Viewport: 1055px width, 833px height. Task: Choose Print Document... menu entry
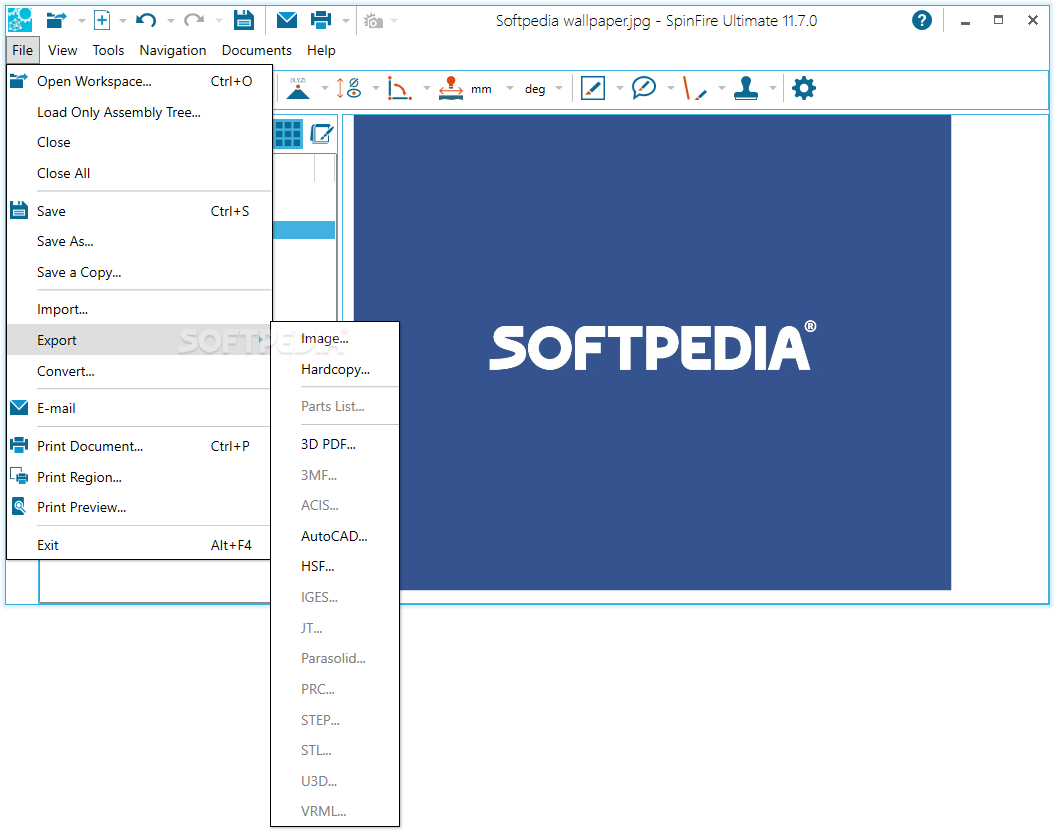pyautogui.click(x=139, y=446)
